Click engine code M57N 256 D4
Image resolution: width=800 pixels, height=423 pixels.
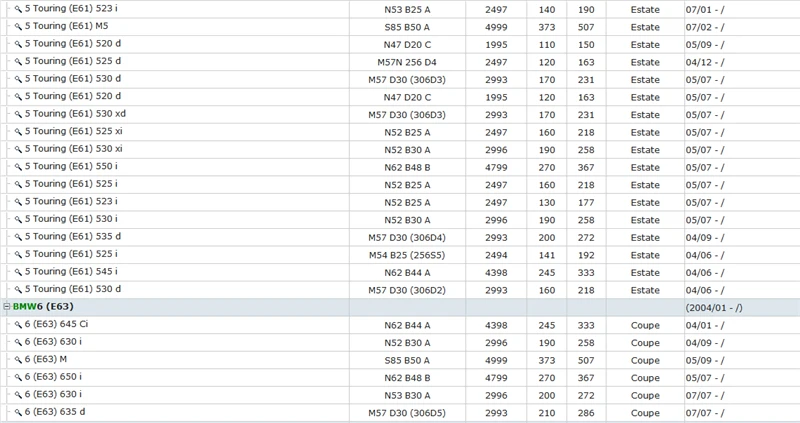tap(407, 62)
